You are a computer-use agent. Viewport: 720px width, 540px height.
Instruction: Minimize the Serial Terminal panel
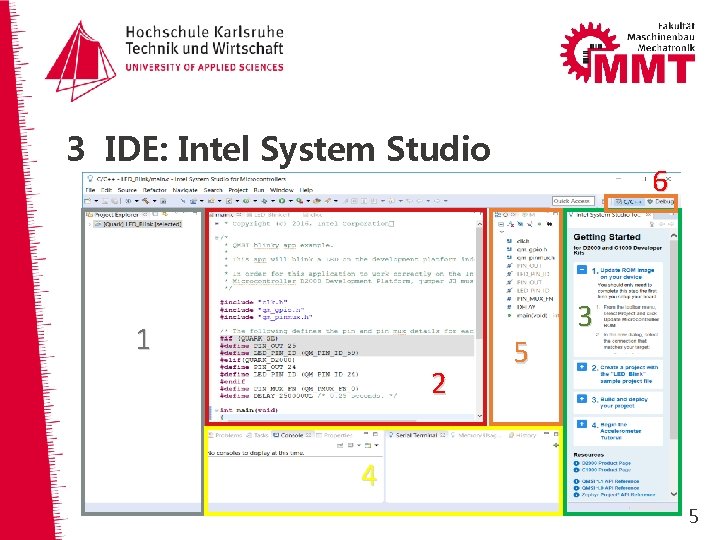(546, 434)
